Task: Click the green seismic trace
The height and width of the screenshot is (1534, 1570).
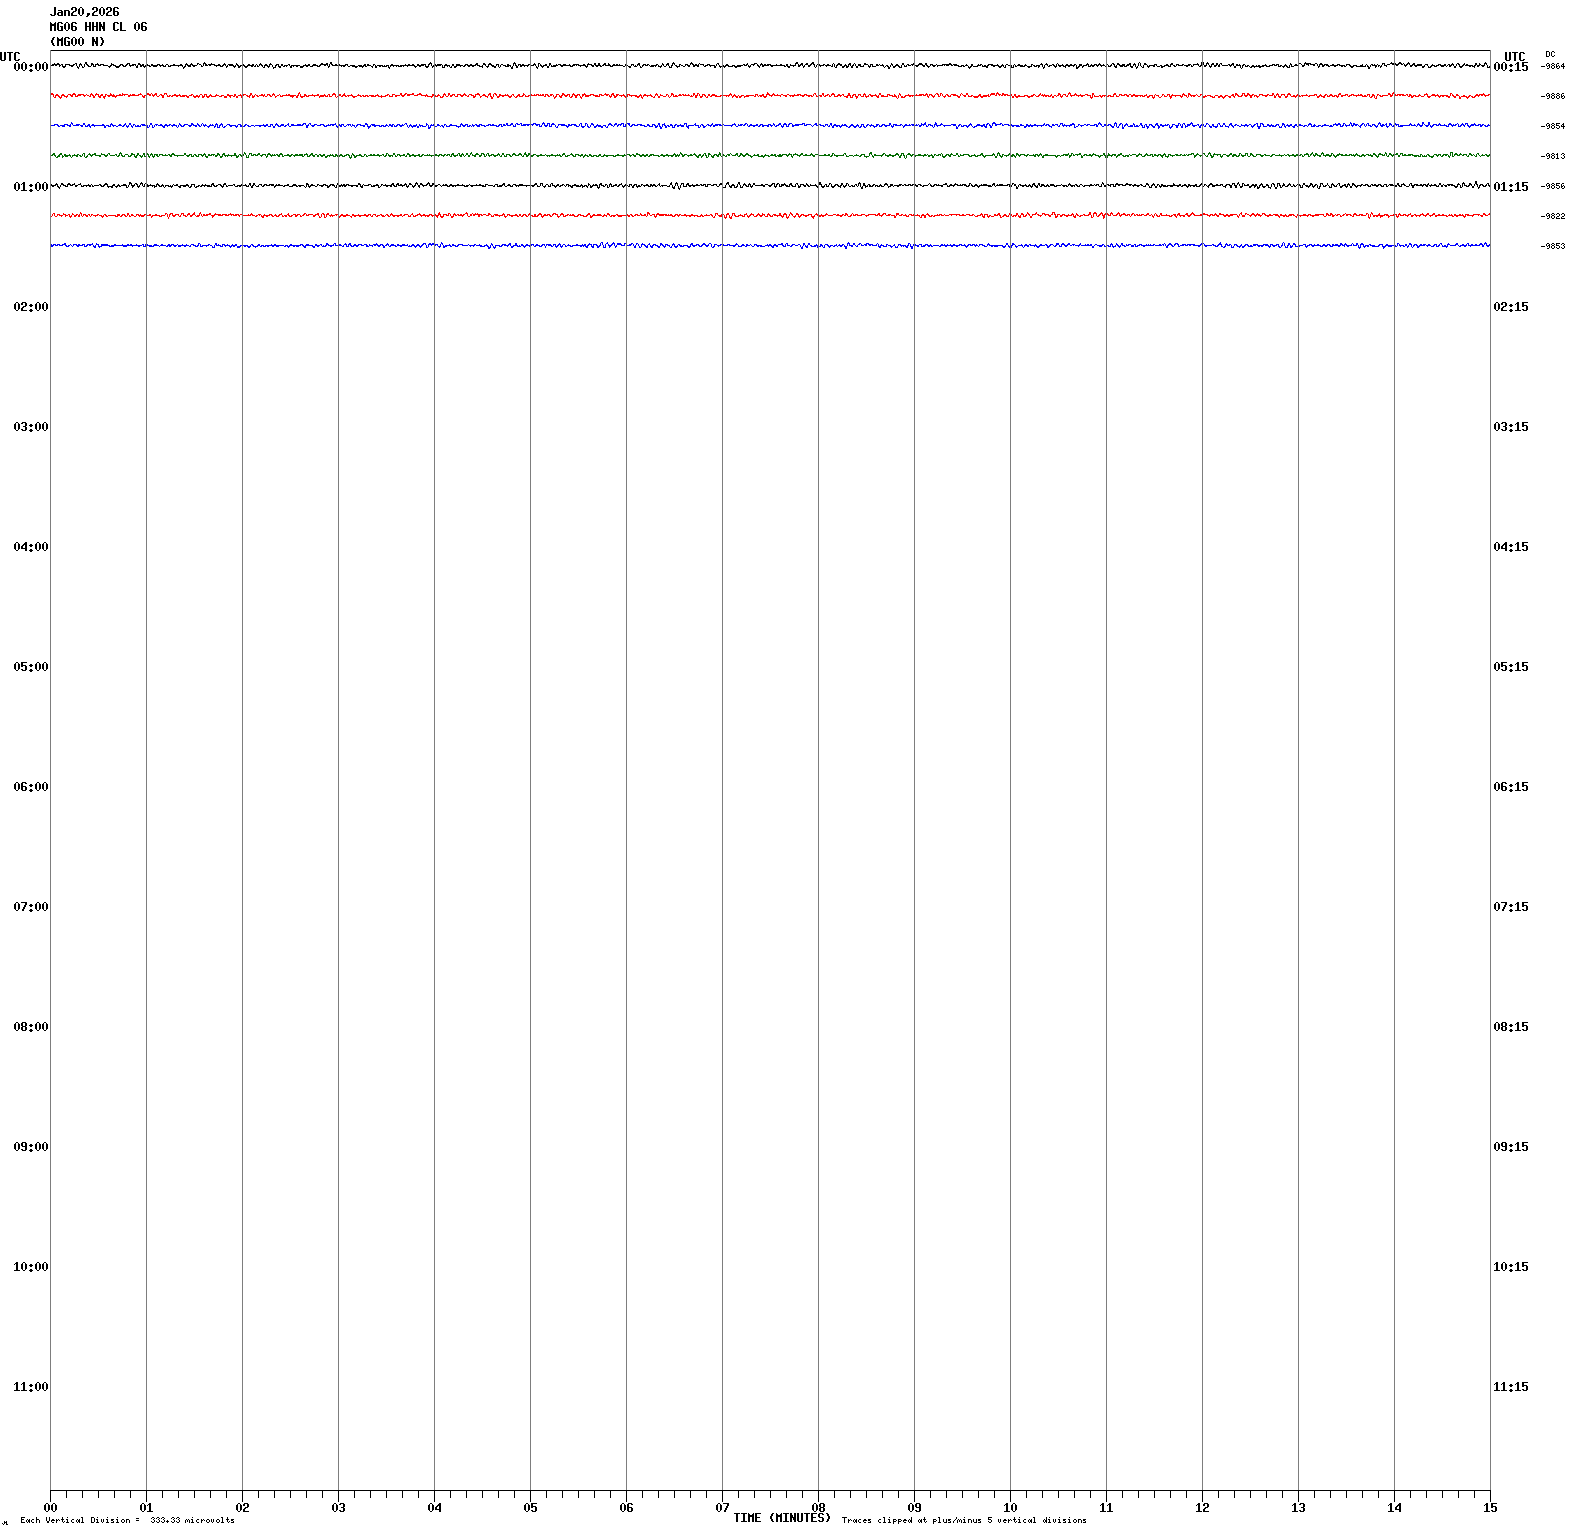Action: coord(770,156)
